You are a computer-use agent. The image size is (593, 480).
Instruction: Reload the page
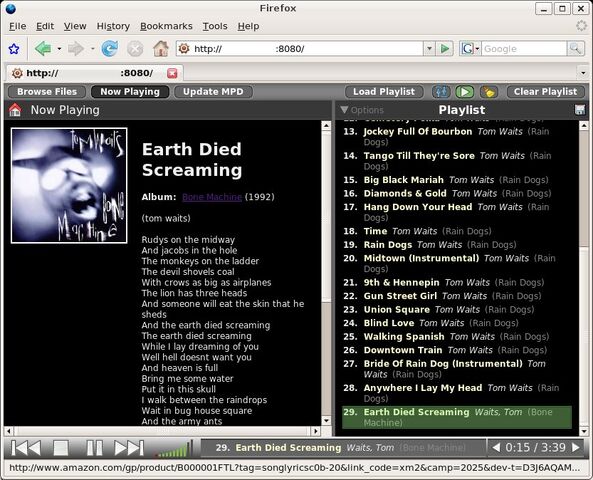(x=110, y=49)
